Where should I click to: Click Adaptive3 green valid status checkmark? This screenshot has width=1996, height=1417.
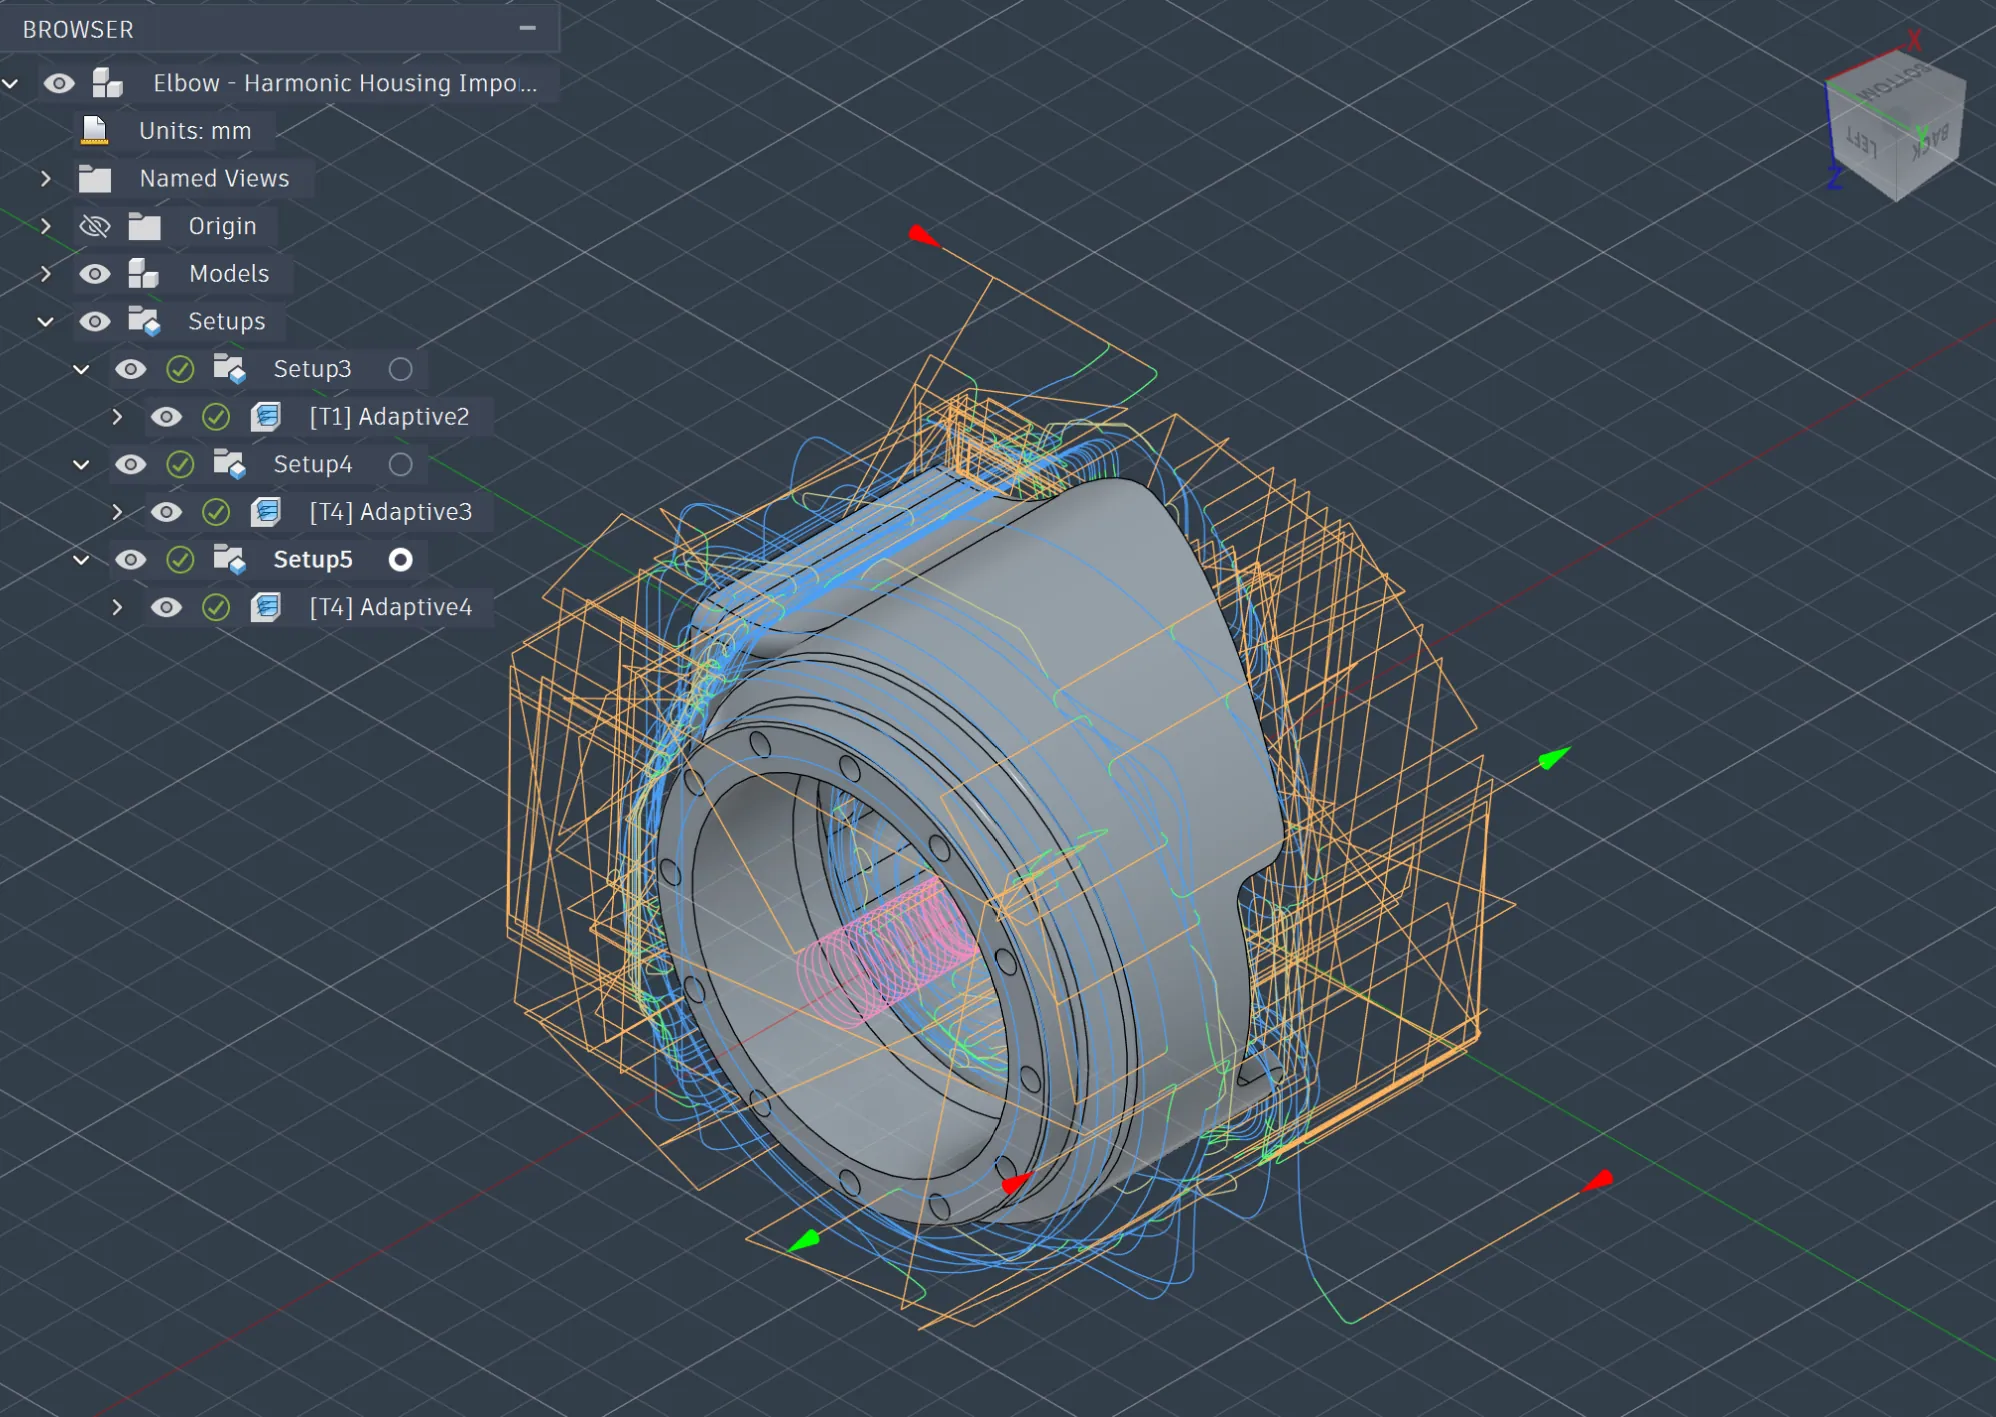point(216,512)
